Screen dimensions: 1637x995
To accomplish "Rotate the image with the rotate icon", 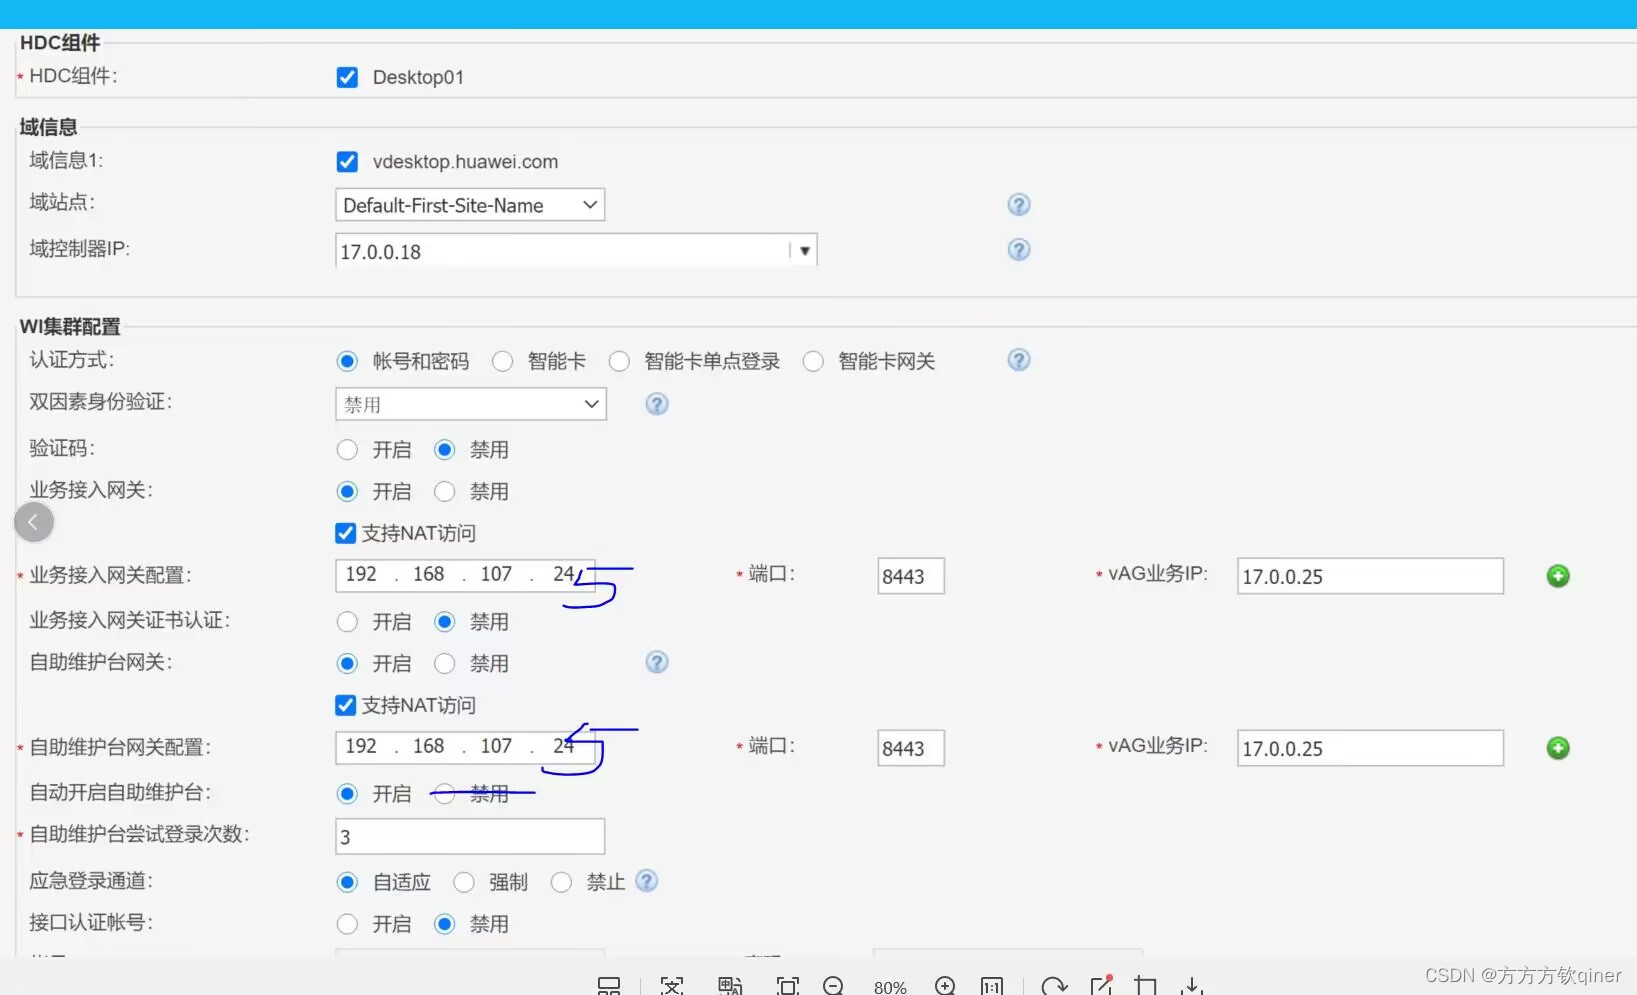I will [1054, 986].
